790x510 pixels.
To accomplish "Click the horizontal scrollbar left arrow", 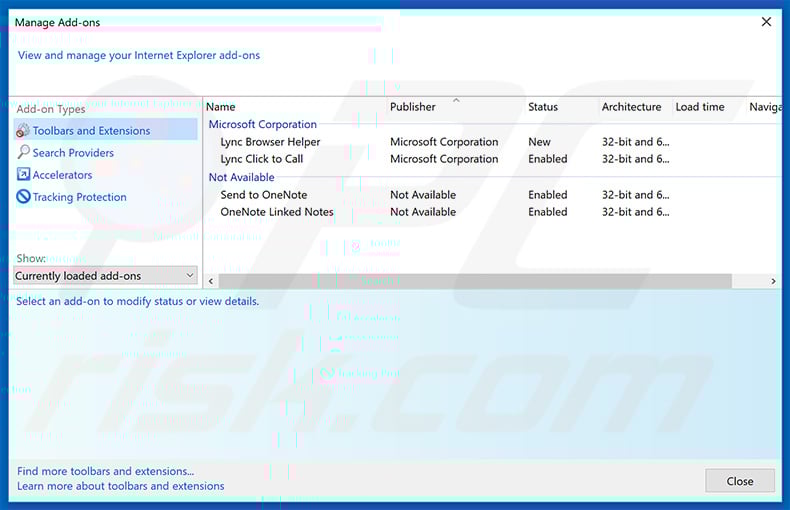I will [x=211, y=281].
